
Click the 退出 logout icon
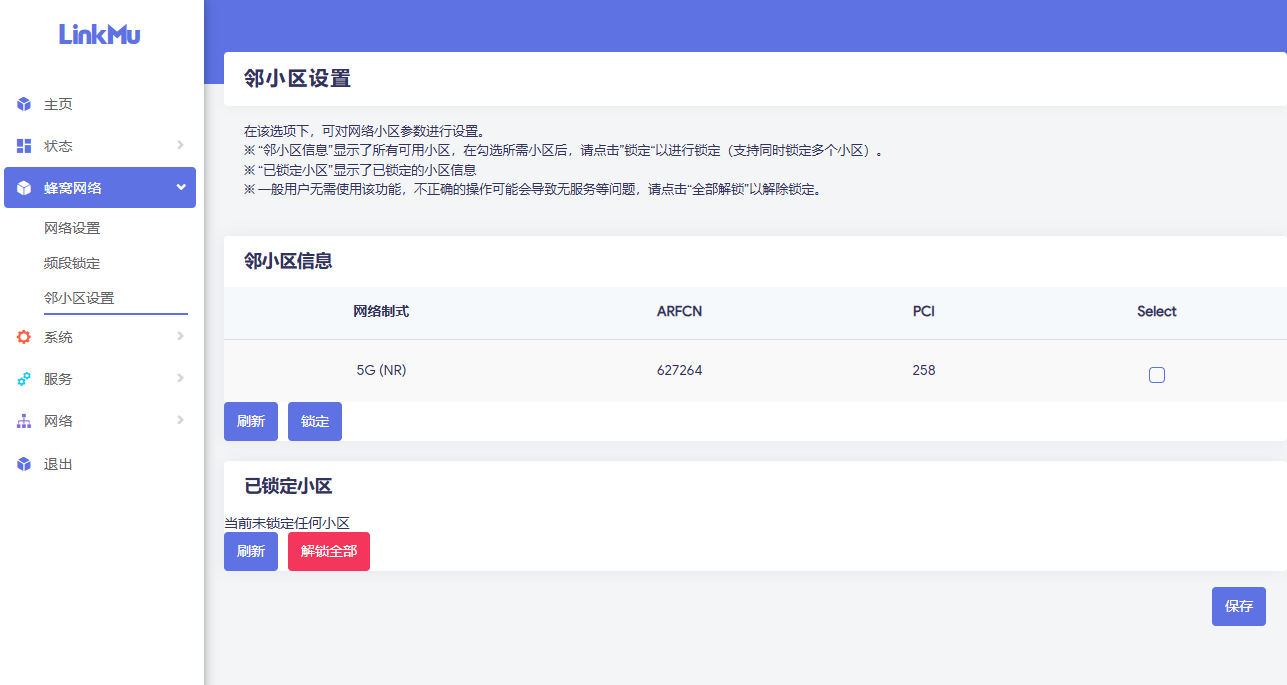coord(24,464)
